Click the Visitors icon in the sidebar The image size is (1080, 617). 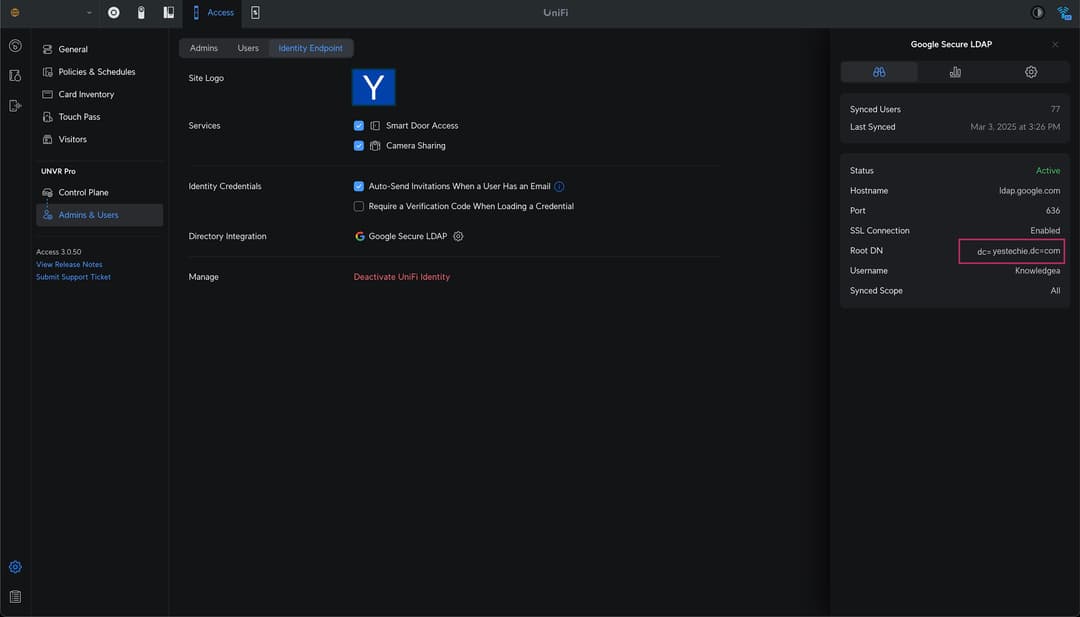pos(48,139)
